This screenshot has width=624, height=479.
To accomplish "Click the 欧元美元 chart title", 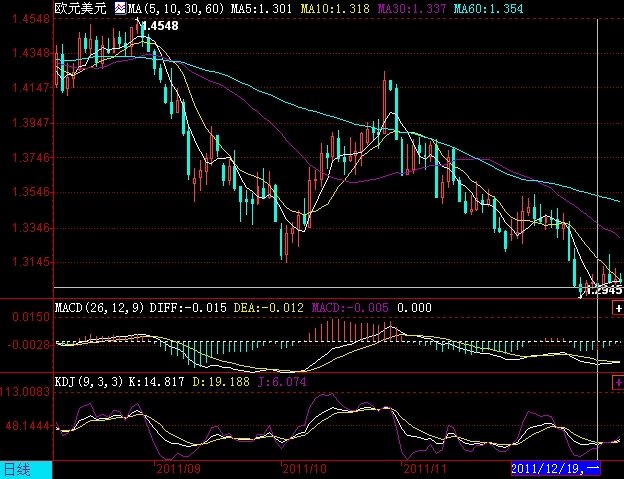I will tap(80, 8).
